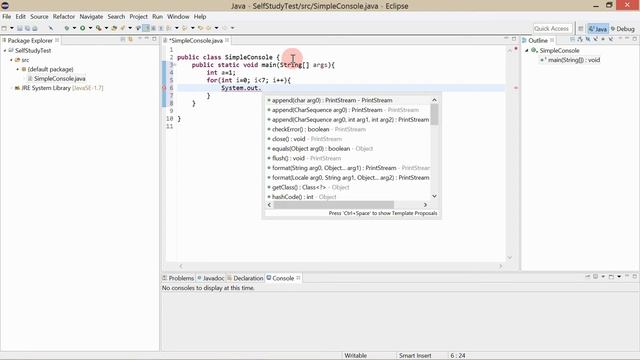Viewport: 640px width, 360px height.
Task: Collapse the (default package) node
Action: pyautogui.click(x=18, y=69)
